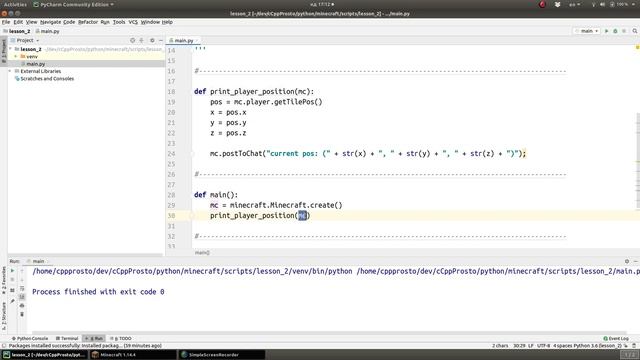Viewport: 640px width, 360px height.
Task: Open the Edit menu
Action: (x=18, y=22)
